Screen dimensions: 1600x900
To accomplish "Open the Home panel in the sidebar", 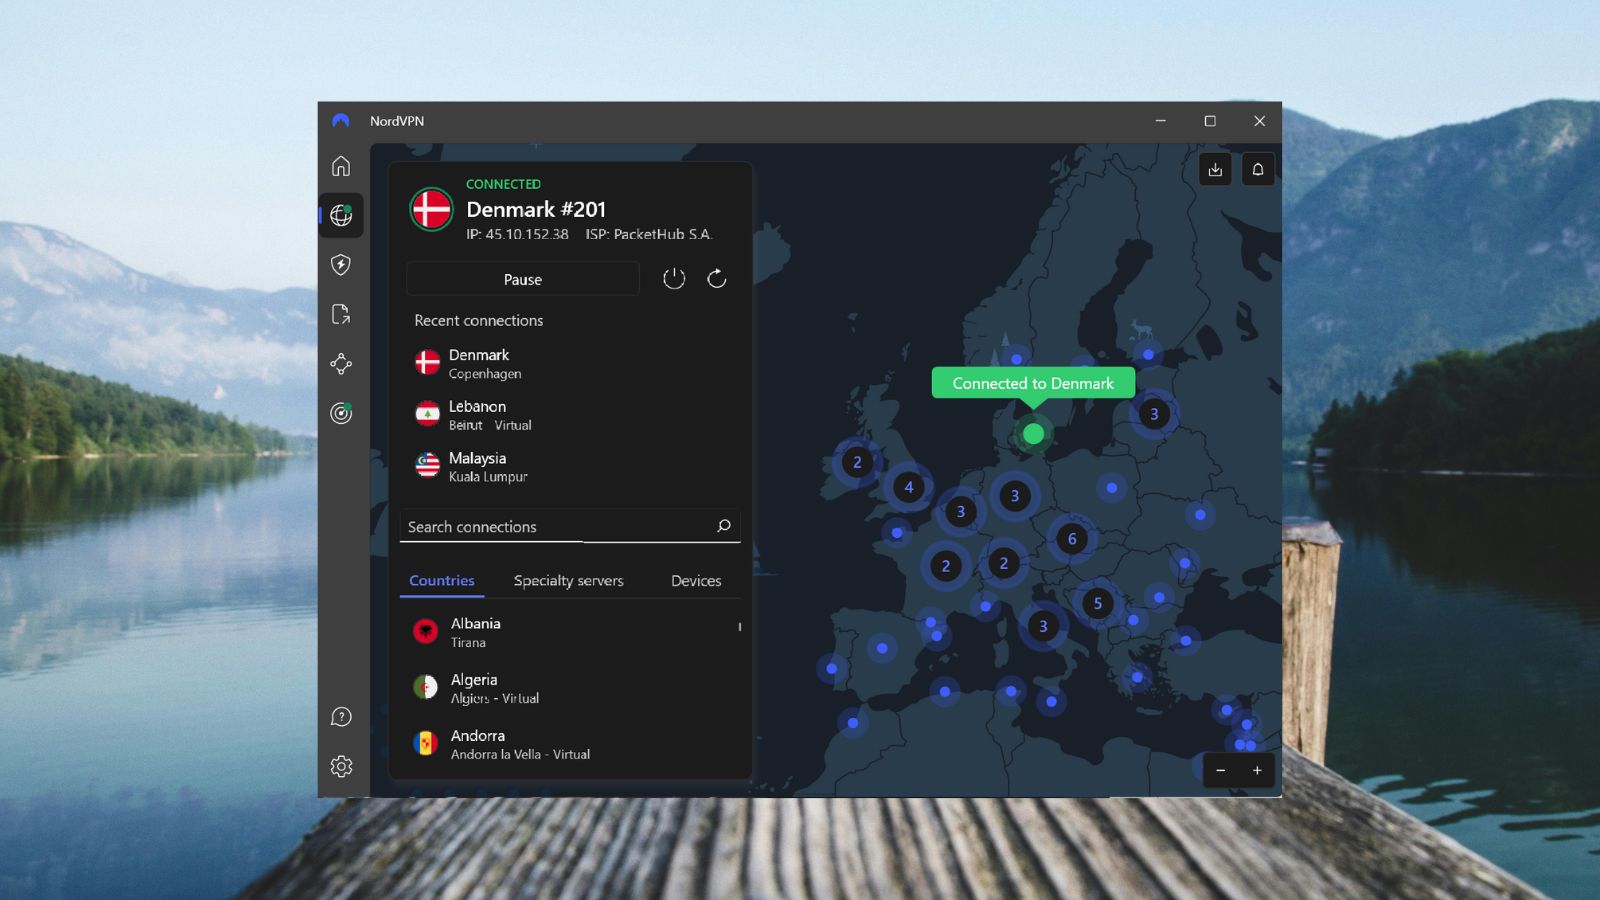I will [x=341, y=167].
